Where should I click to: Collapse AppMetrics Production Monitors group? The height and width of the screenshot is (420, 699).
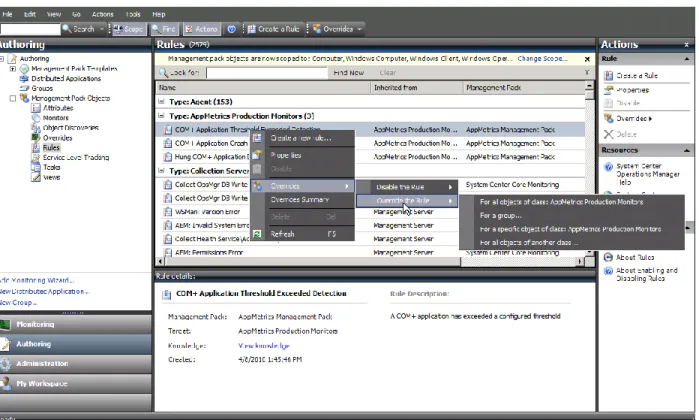[161, 116]
